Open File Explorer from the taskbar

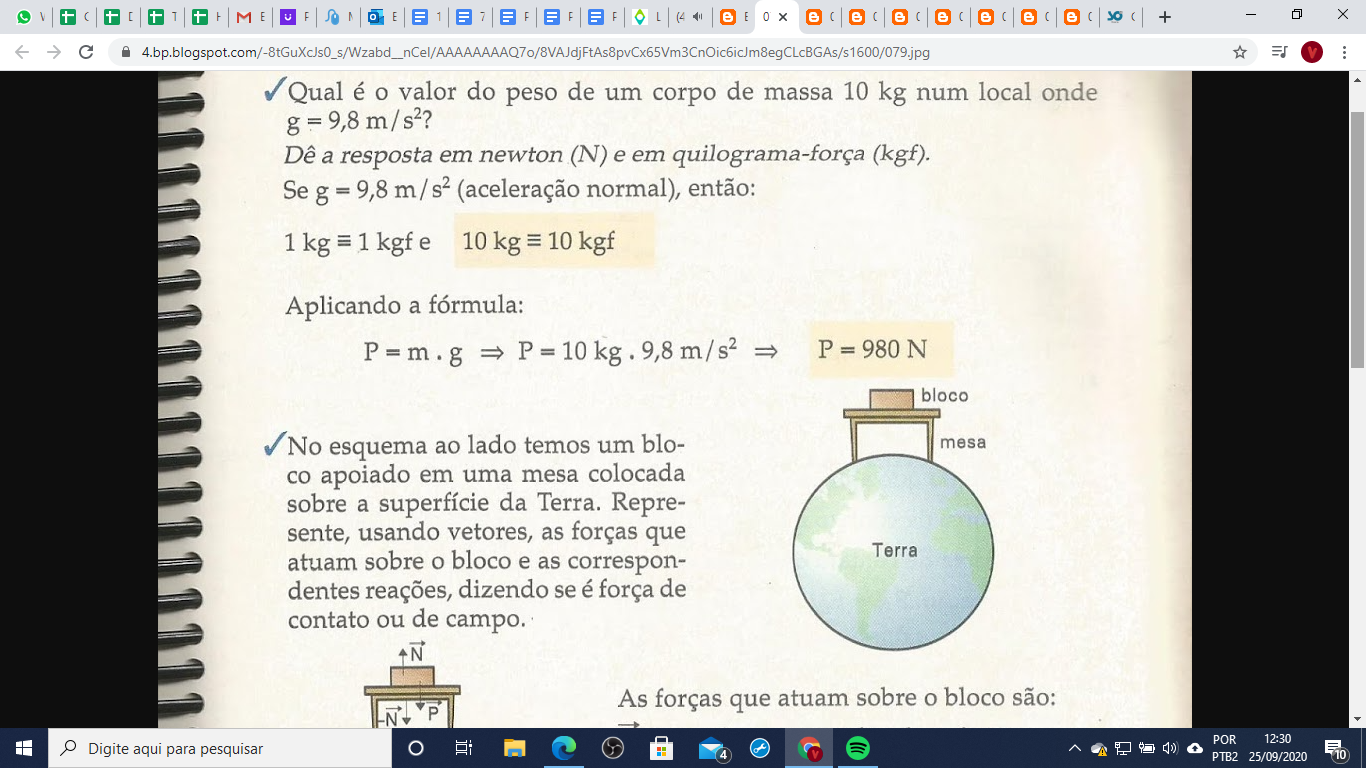514,748
